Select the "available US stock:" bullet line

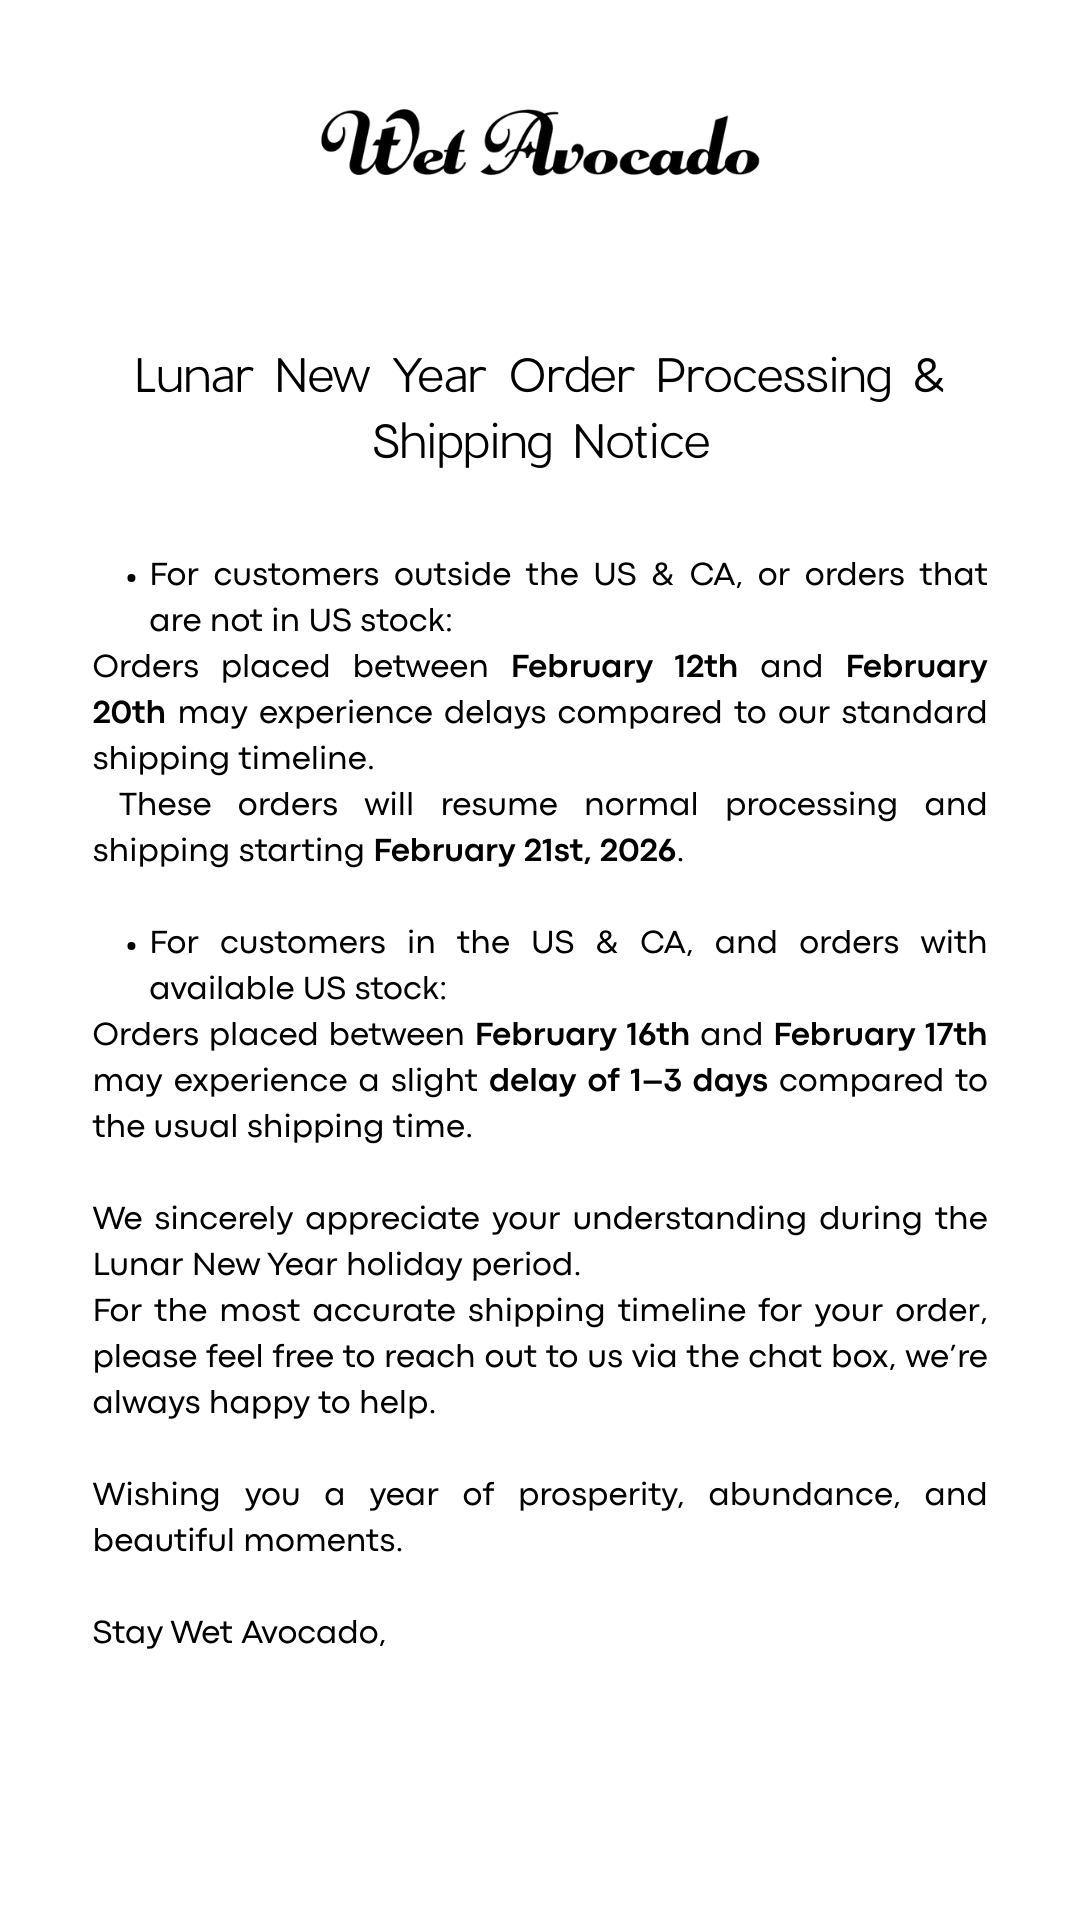point(298,988)
